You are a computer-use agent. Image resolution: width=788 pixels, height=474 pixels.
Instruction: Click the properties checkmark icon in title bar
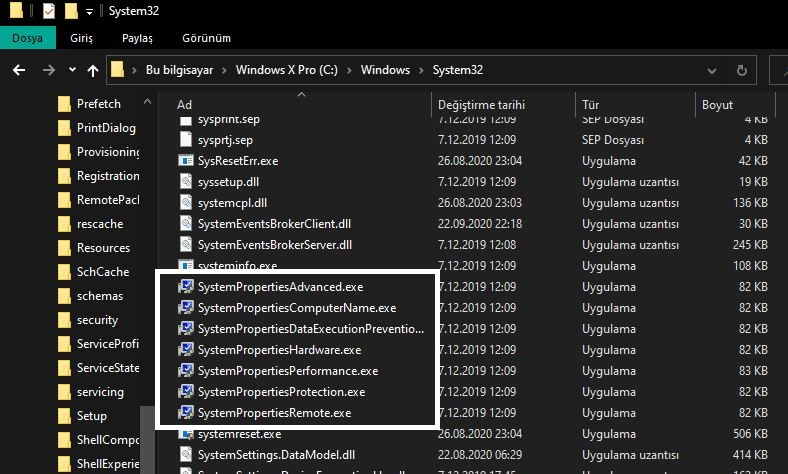[x=49, y=11]
